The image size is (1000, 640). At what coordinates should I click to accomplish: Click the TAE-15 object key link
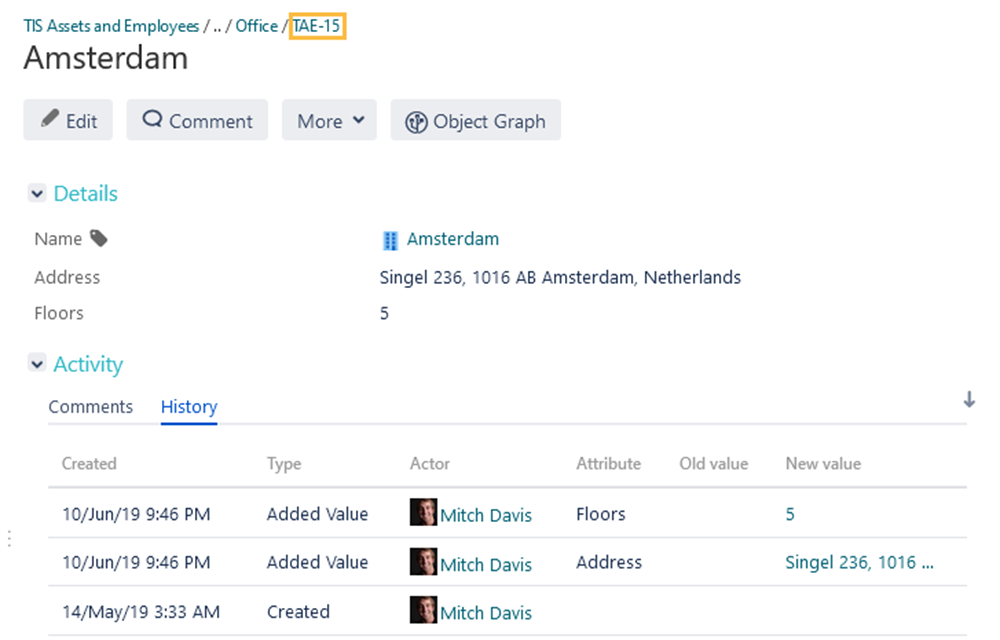(x=317, y=26)
